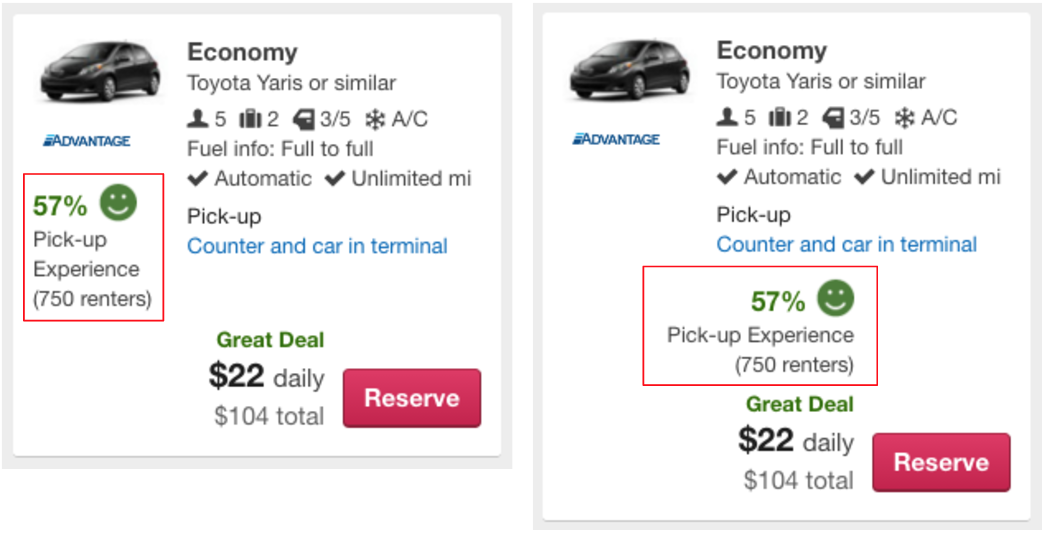Click the passenger seats icon in left card
This screenshot has height=534, width=1046.
(x=198, y=120)
